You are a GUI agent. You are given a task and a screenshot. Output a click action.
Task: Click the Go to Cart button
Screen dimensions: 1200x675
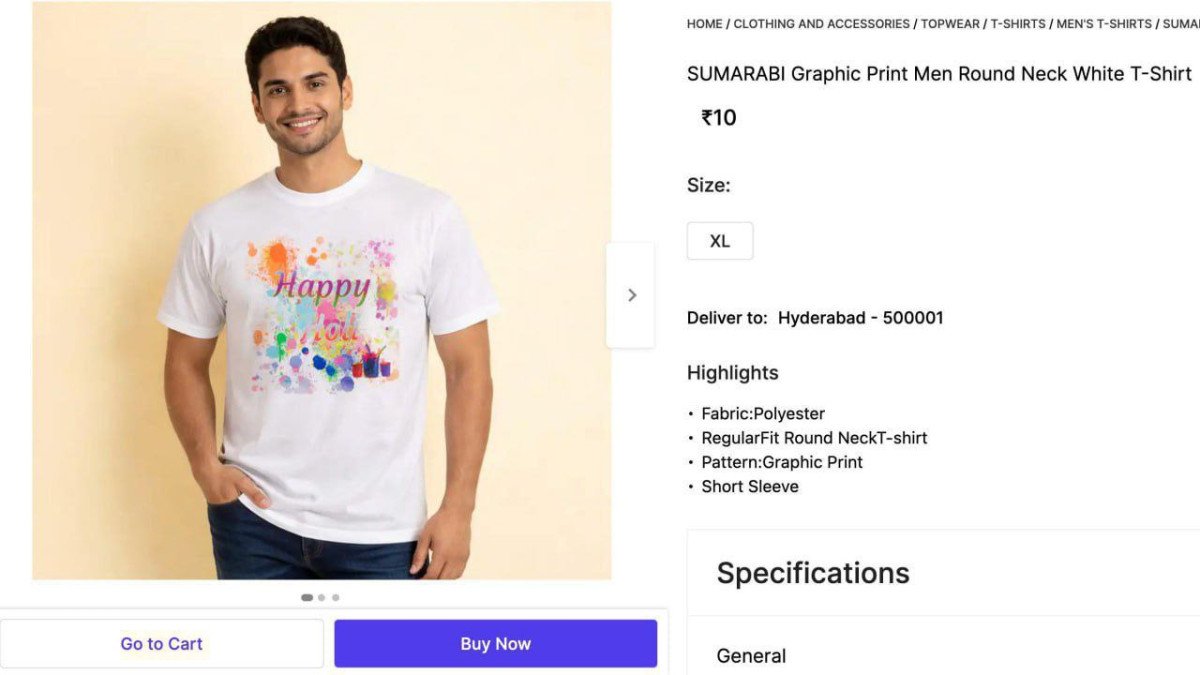click(x=162, y=644)
